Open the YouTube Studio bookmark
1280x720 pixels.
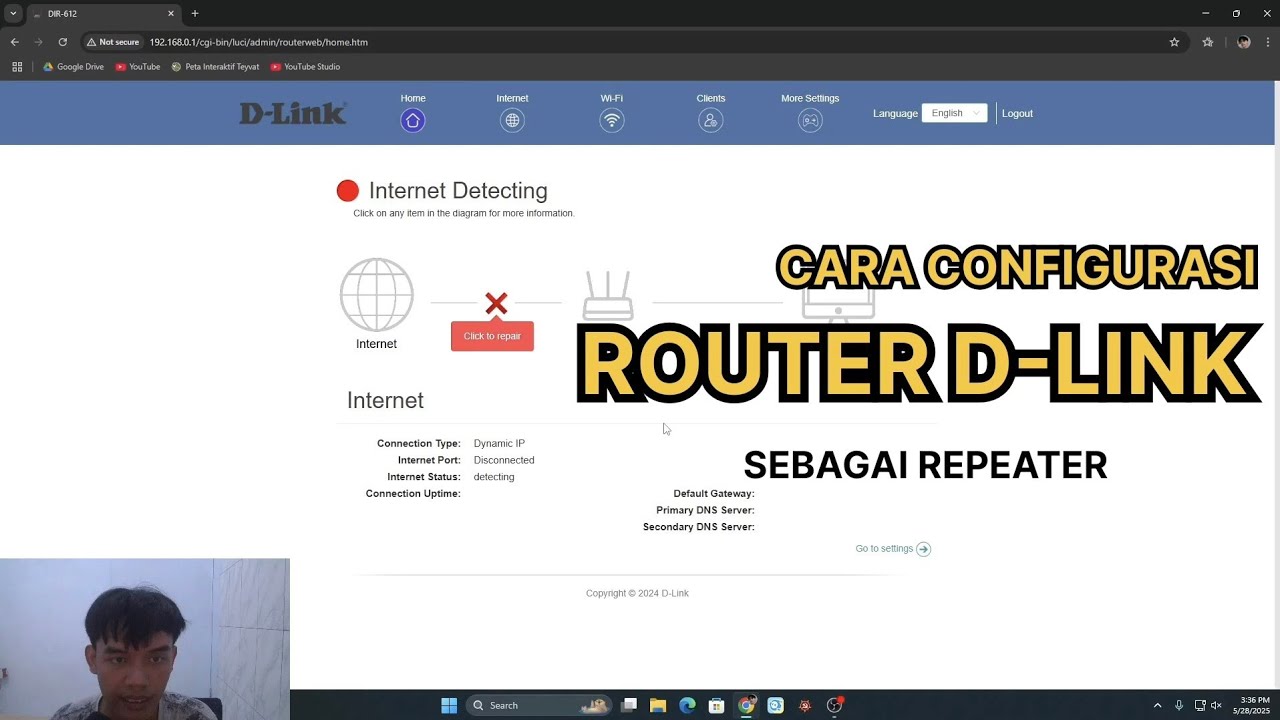pos(305,67)
